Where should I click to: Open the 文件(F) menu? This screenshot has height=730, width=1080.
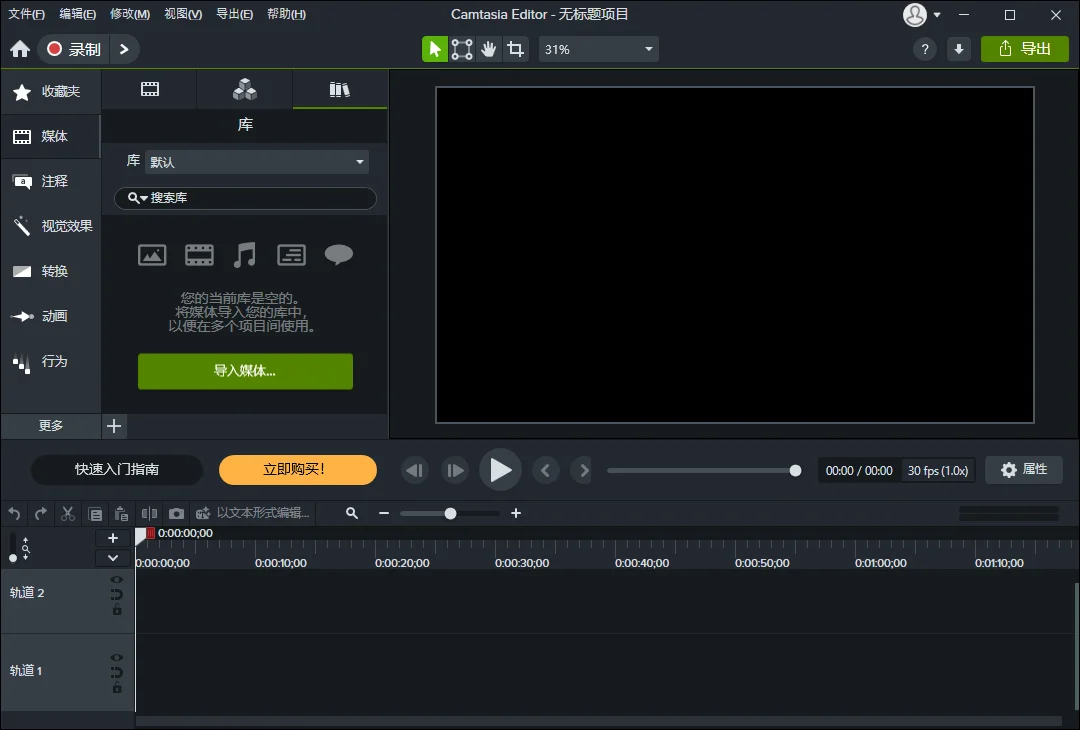(x=27, y=14)
